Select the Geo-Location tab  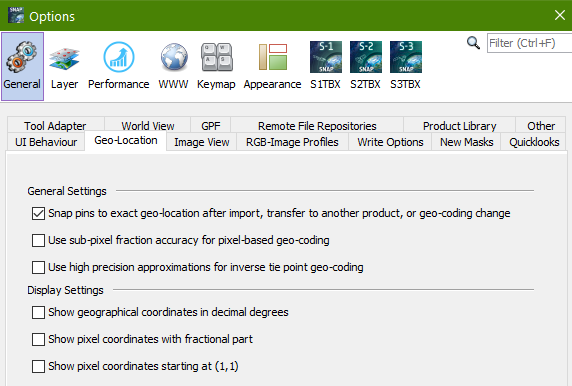(126, 141)
